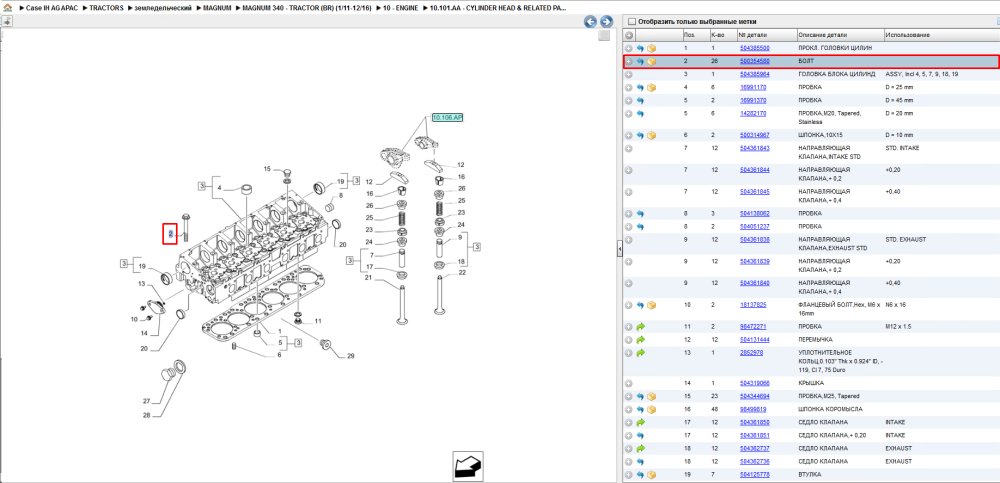
Task: Click box icon in row 16991170
Action: point(652,87)
